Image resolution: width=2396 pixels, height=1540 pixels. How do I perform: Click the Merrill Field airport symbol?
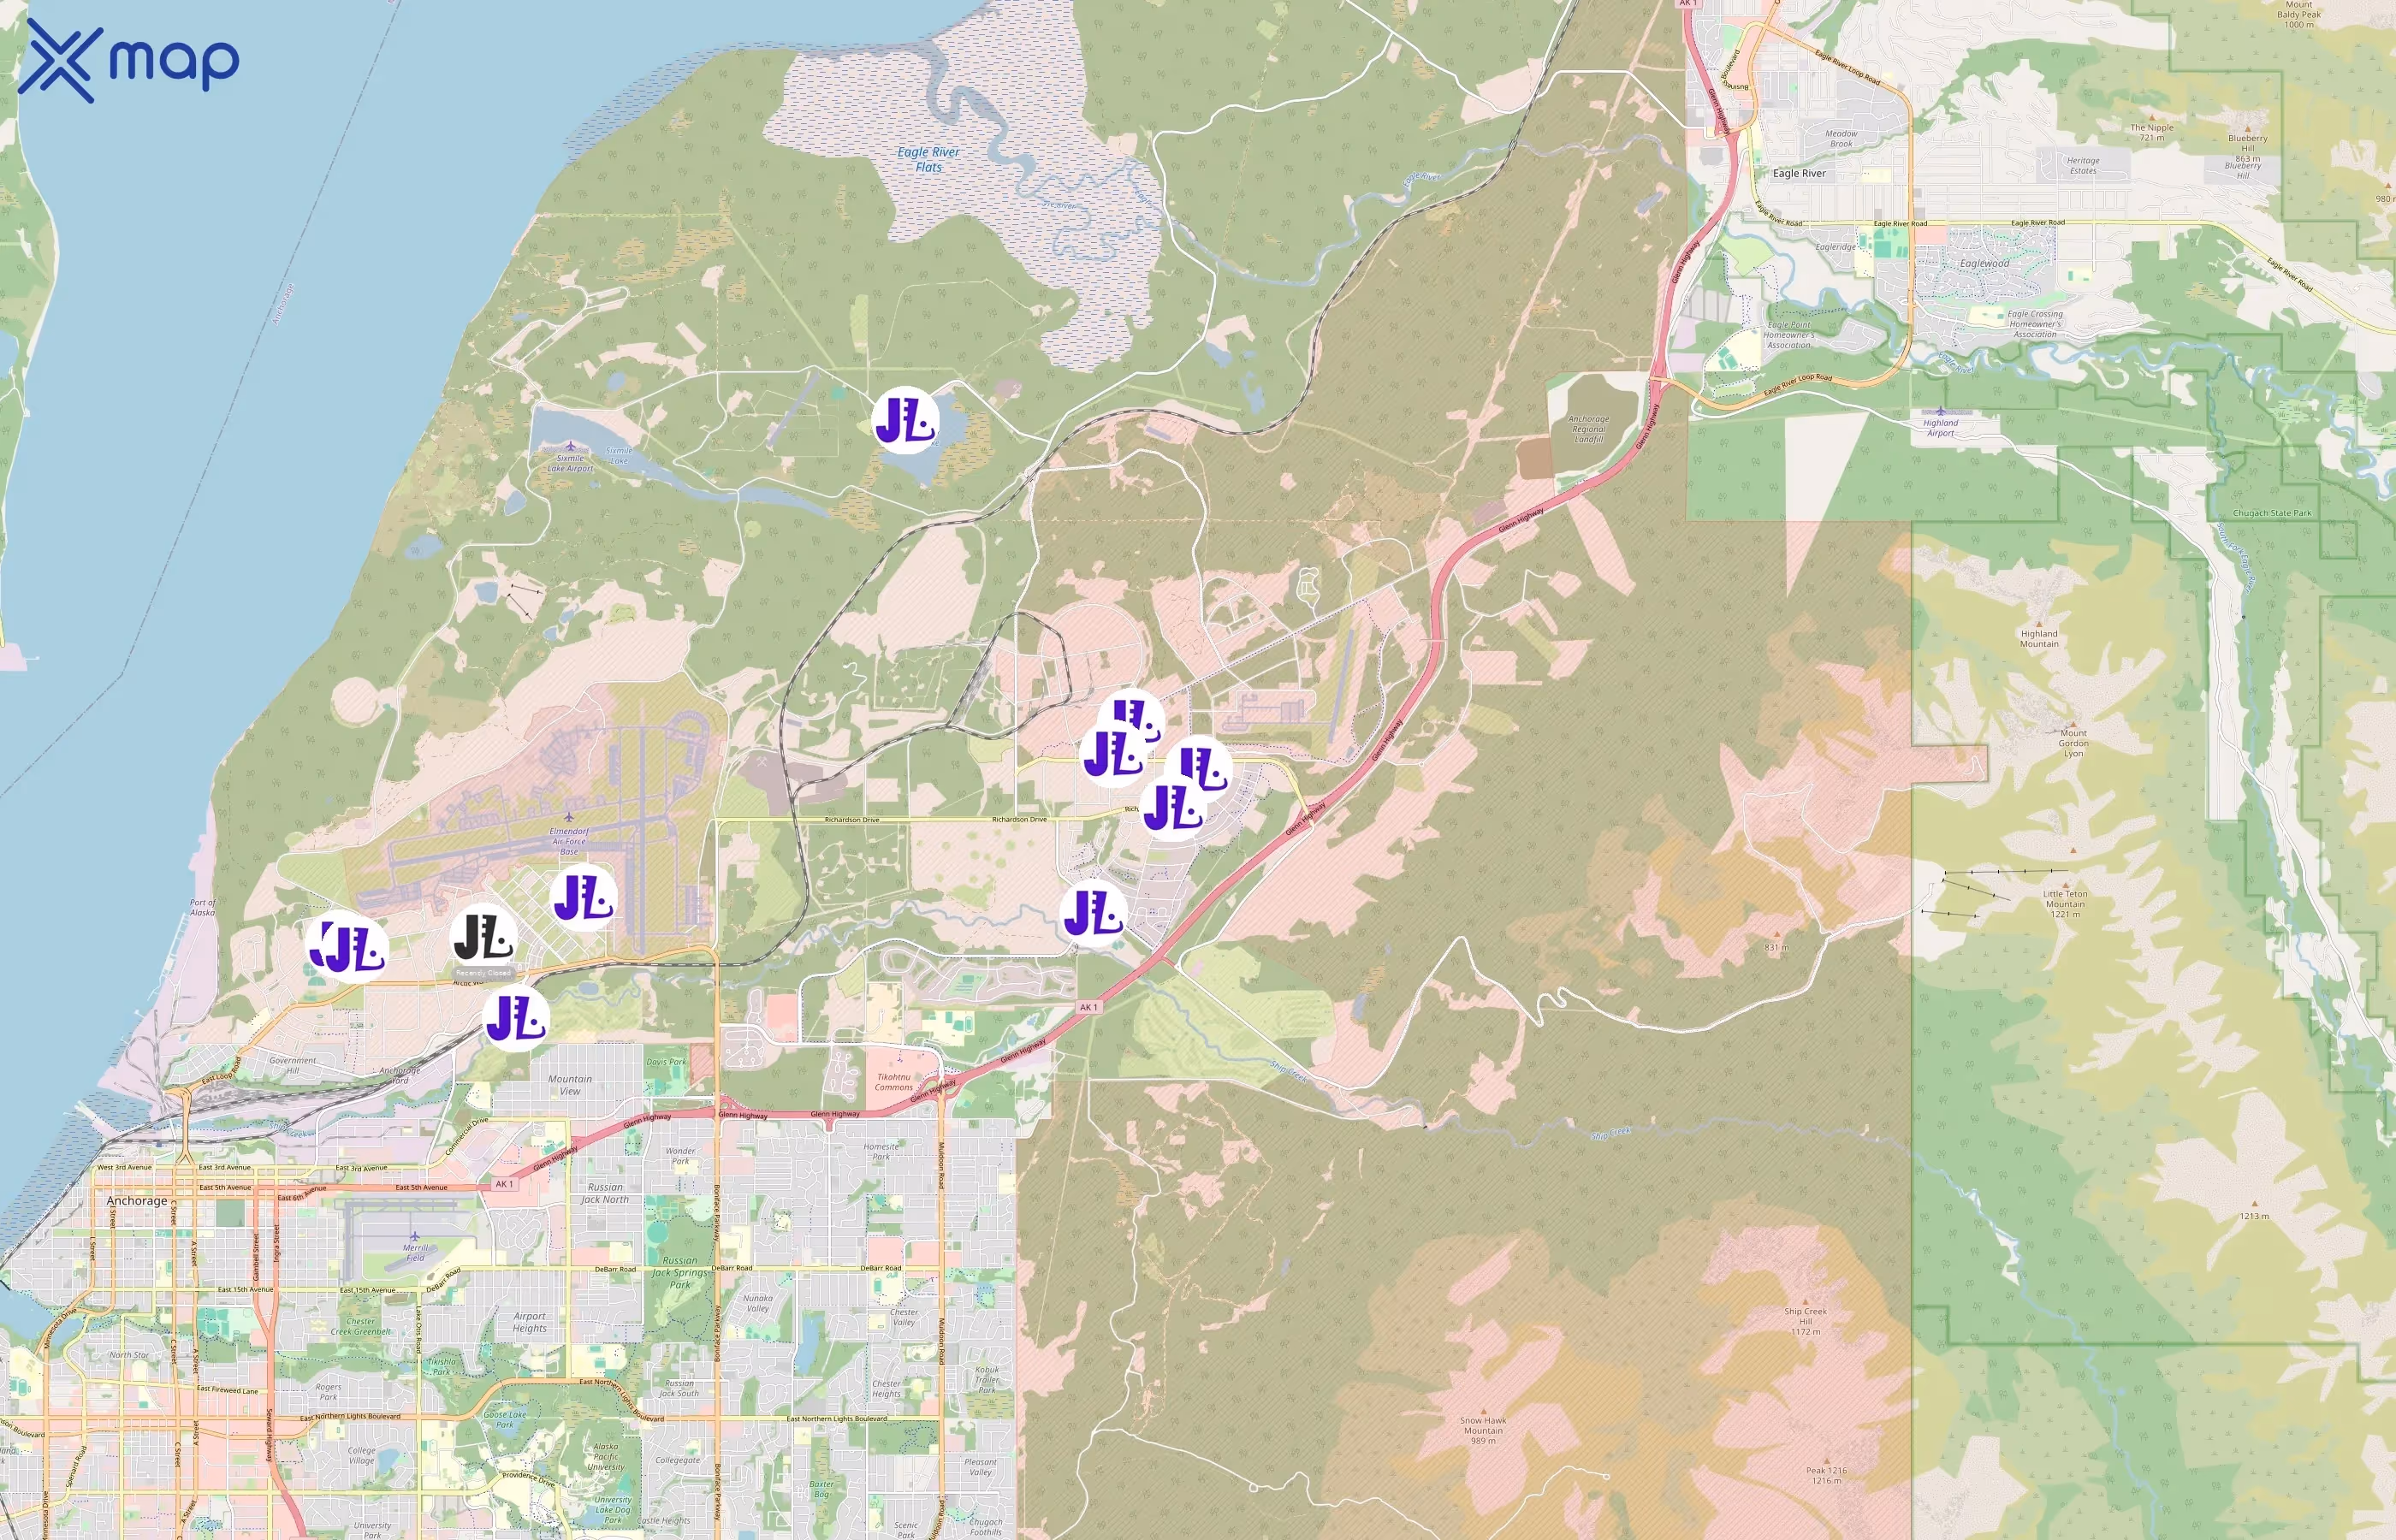[414, 1236]
